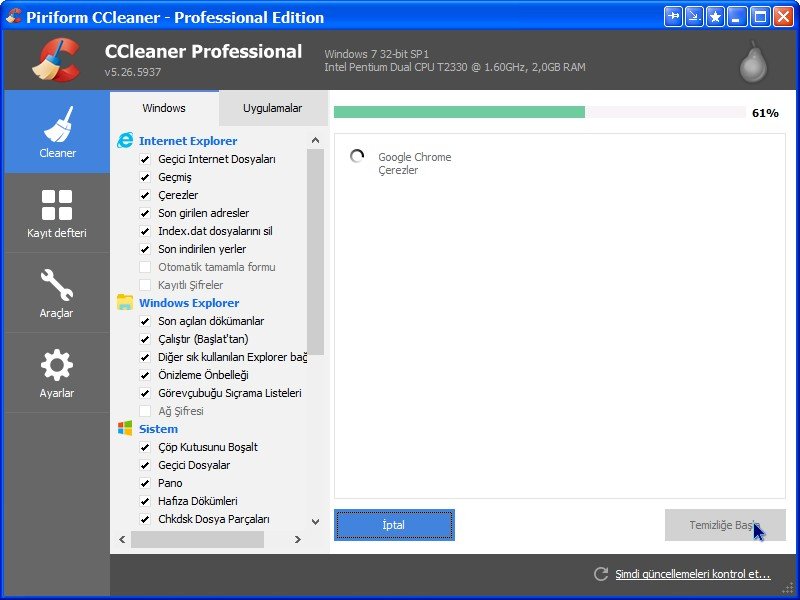Image resolution: width=800 pixels, height=600 pixels.
Task: Click the 61% progress percentage
Action: (765, 113)
